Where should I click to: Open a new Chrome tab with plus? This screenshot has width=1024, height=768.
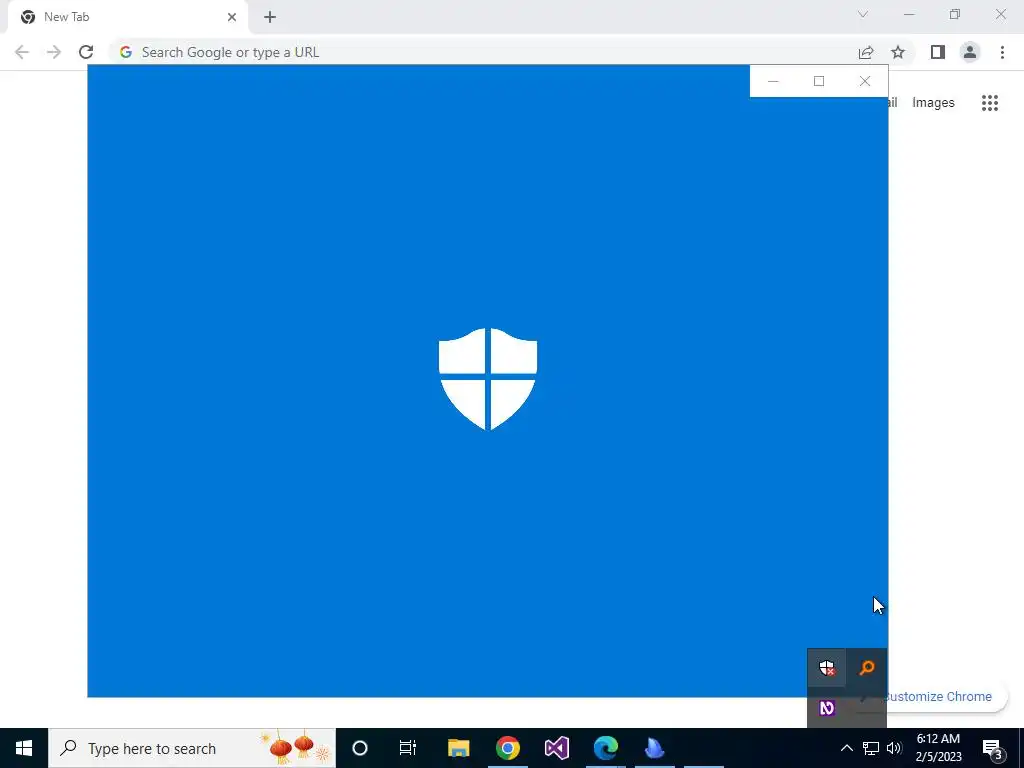click(x=270, y=17)
